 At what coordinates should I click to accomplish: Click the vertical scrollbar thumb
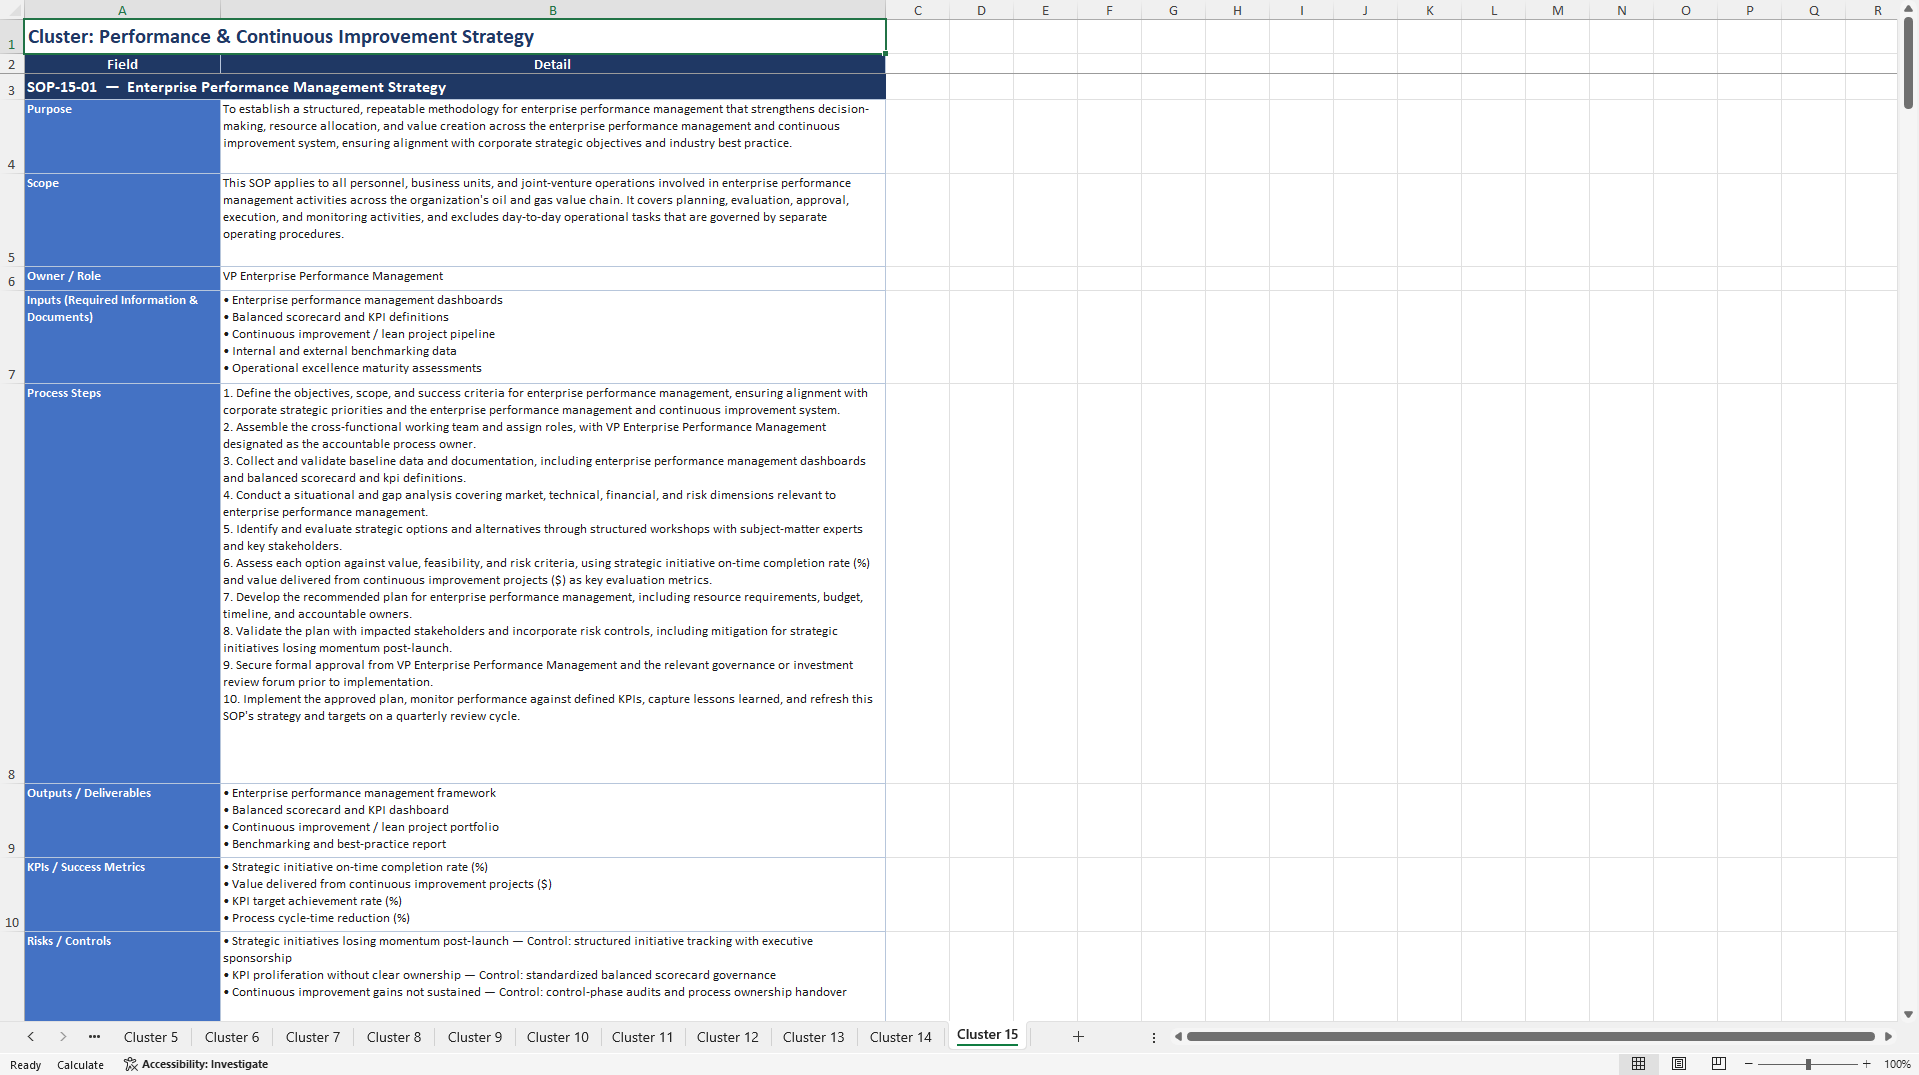[x=1908, y=62]
